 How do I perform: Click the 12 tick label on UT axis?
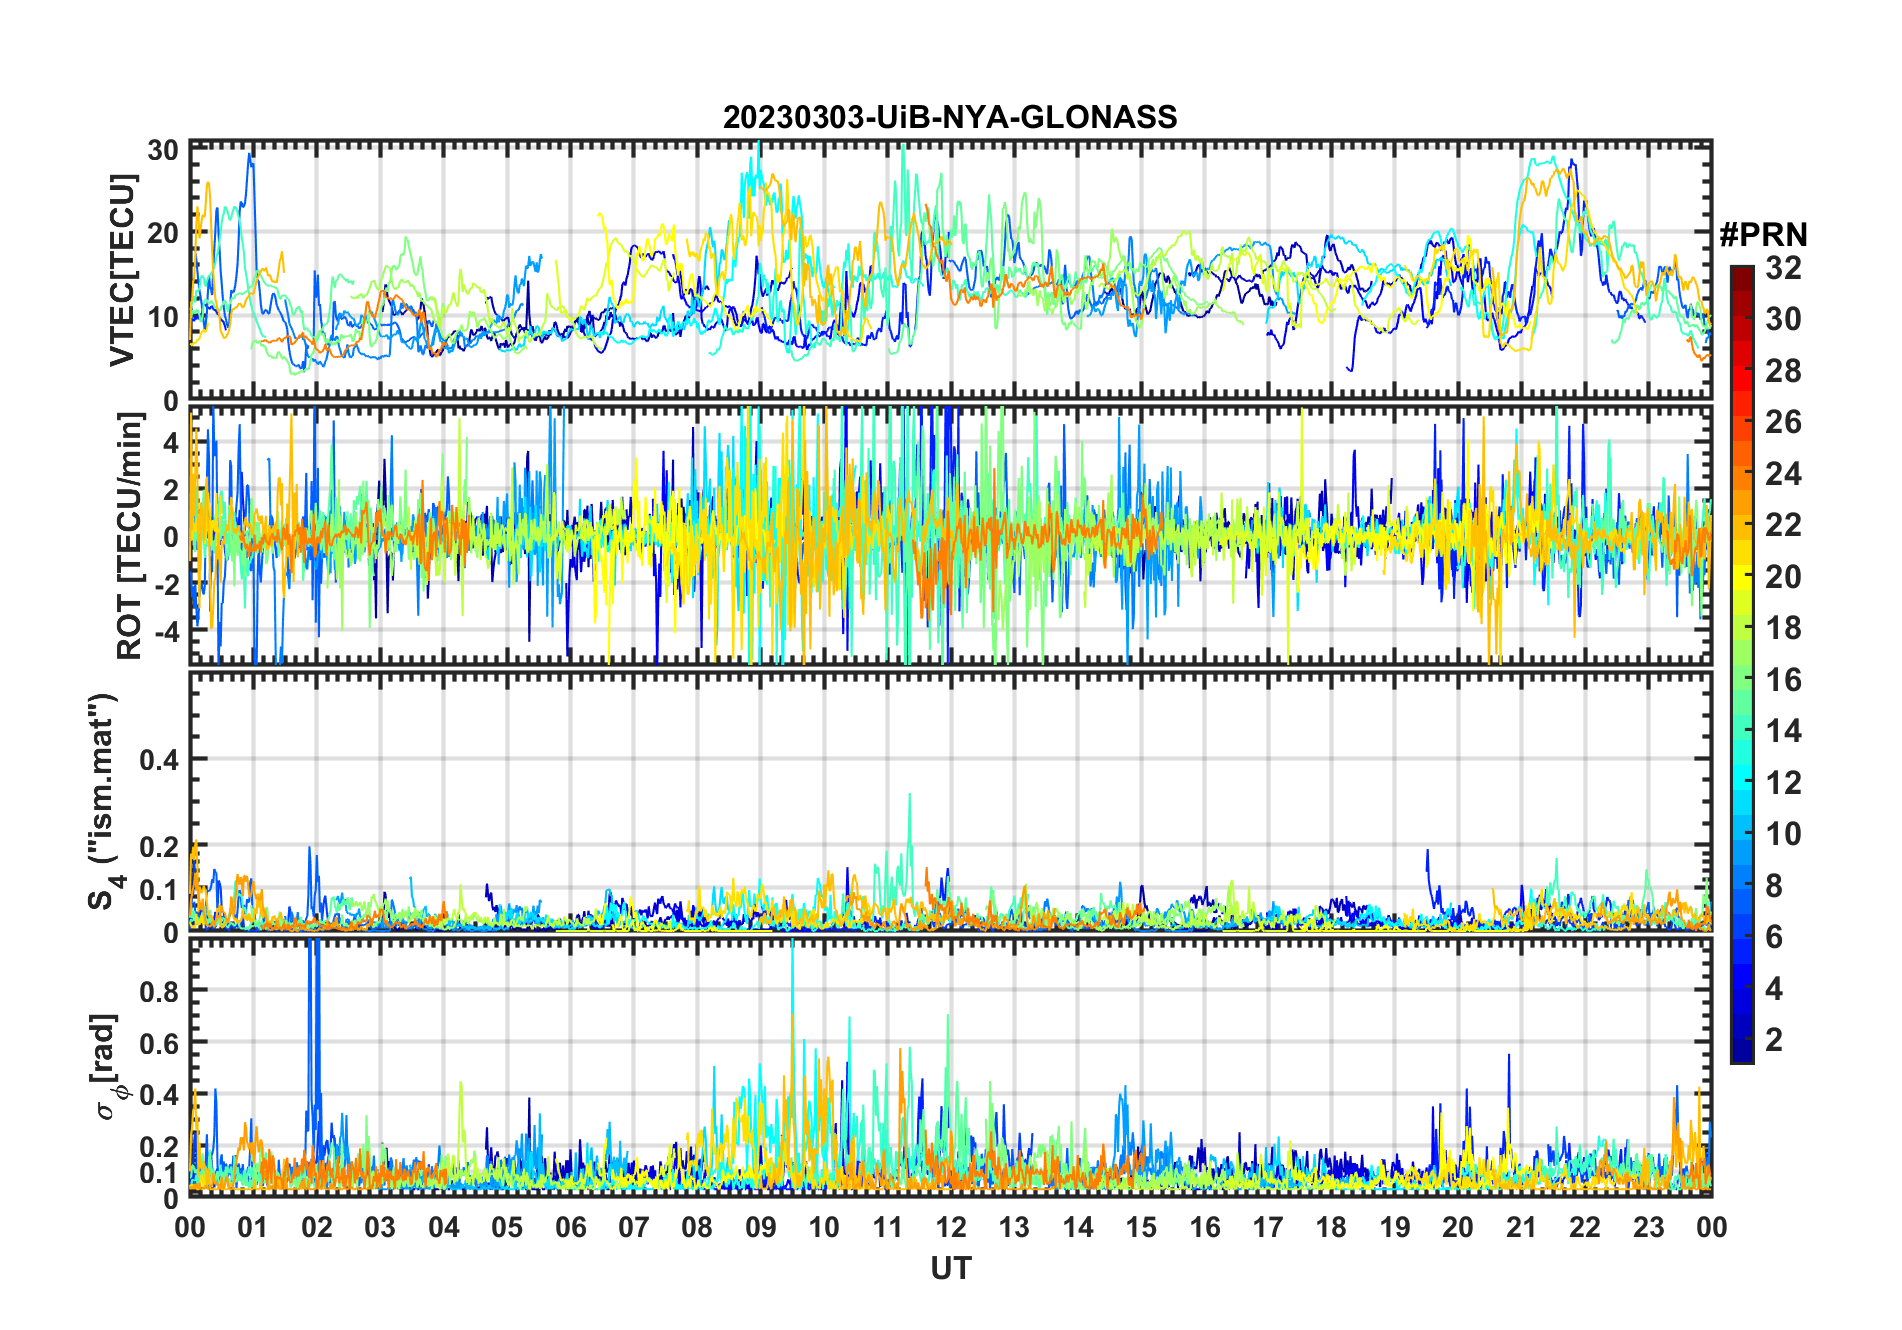[951, 1227]
